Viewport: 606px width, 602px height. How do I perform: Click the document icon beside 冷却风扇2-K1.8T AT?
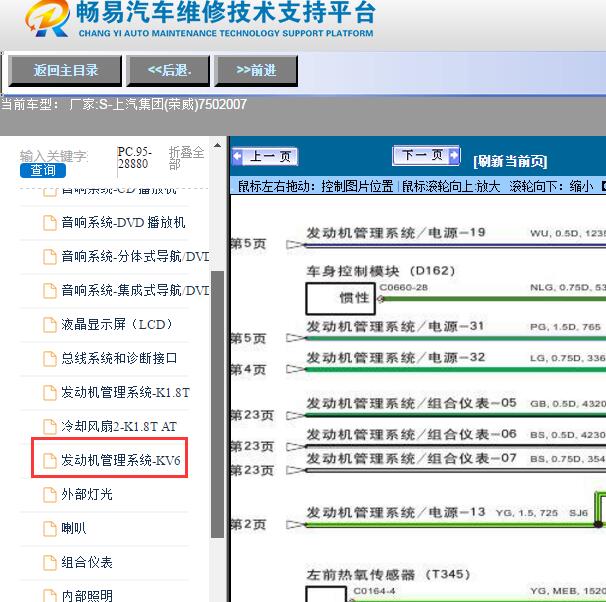point(49,427)
